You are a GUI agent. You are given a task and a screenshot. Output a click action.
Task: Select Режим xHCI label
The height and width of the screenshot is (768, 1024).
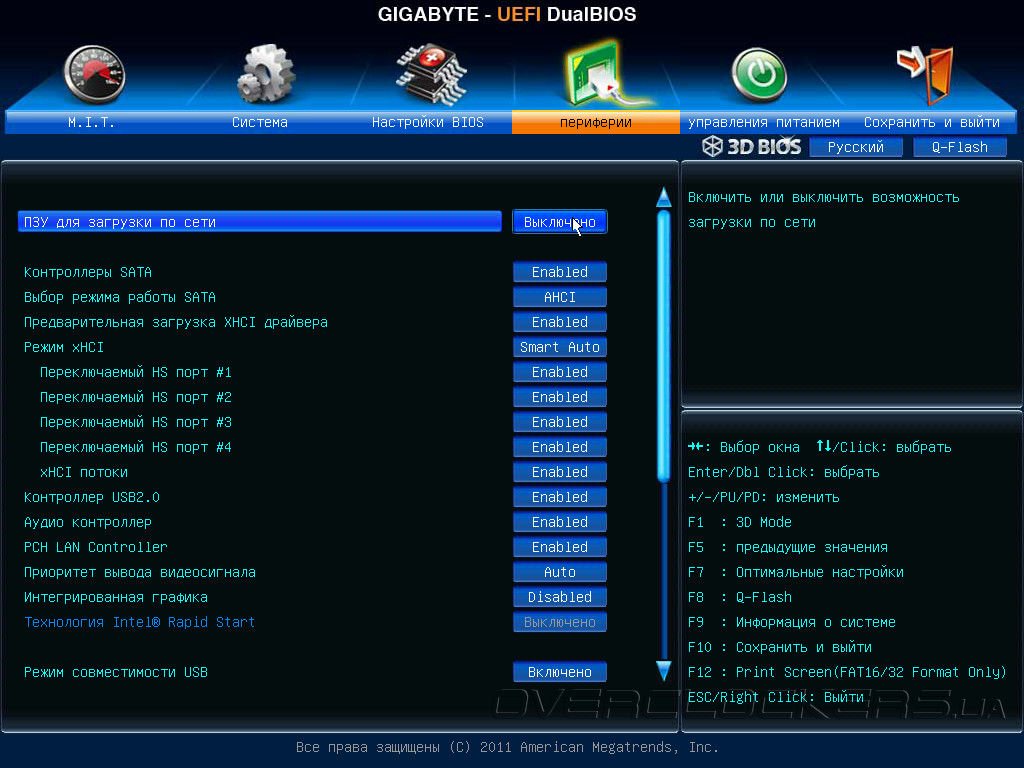63,347
